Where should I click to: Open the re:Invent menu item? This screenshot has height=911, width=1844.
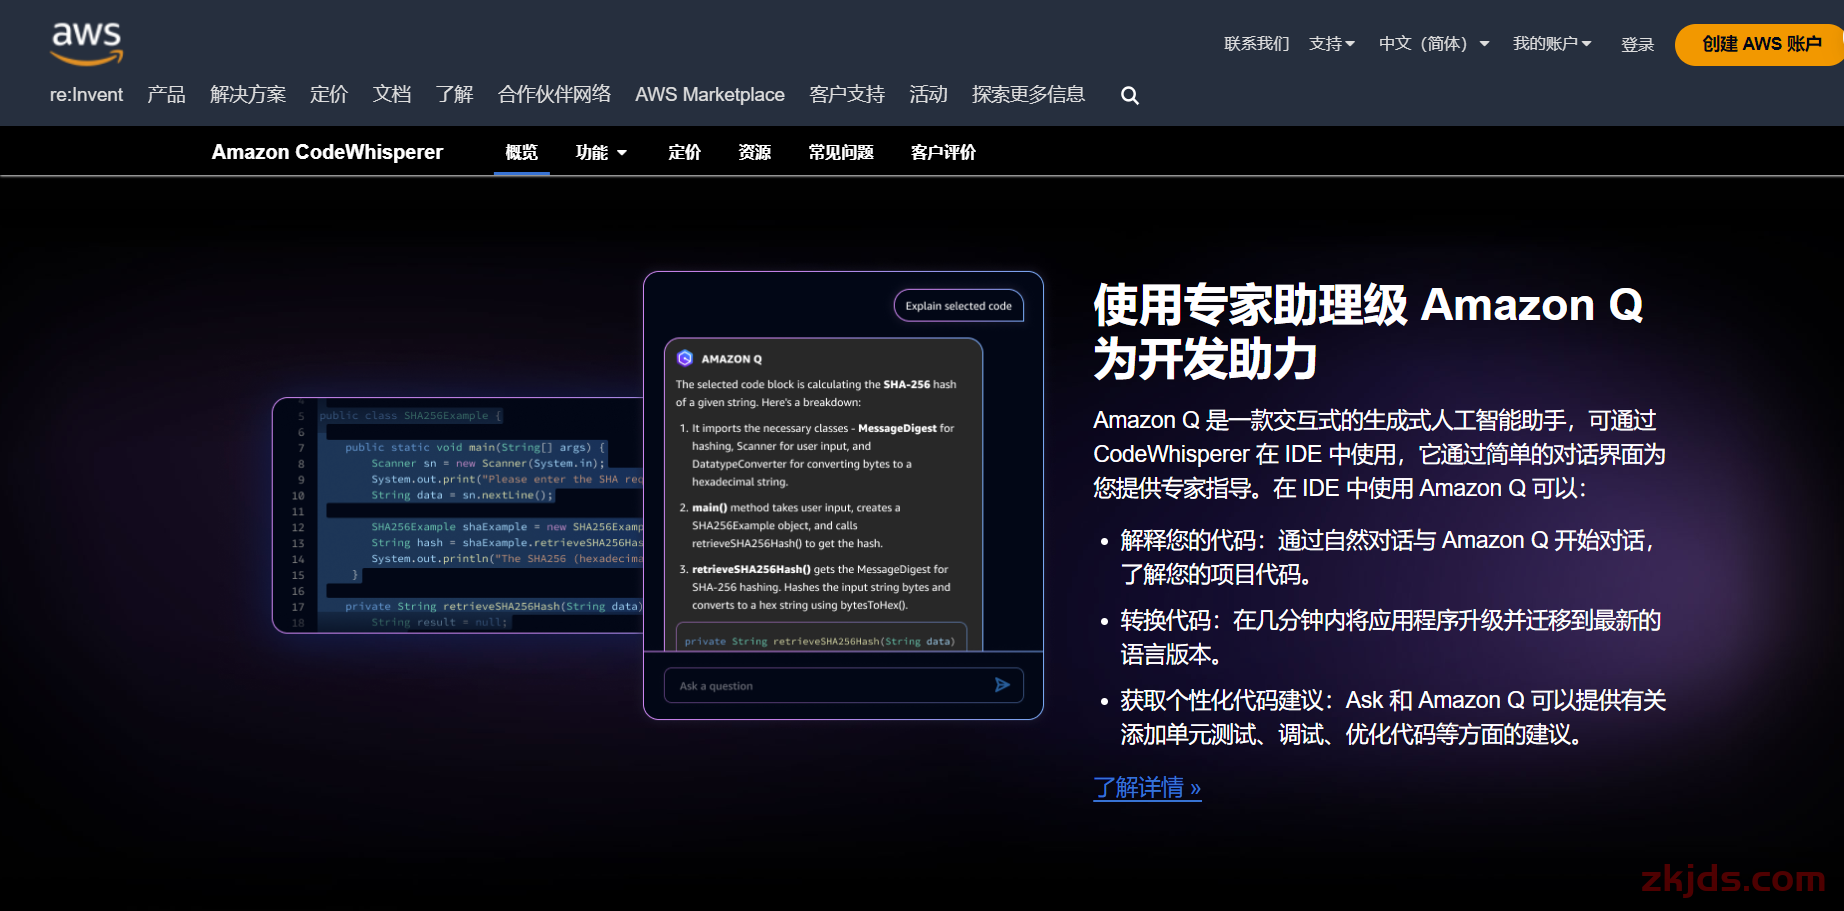click(x=87, y=95)
